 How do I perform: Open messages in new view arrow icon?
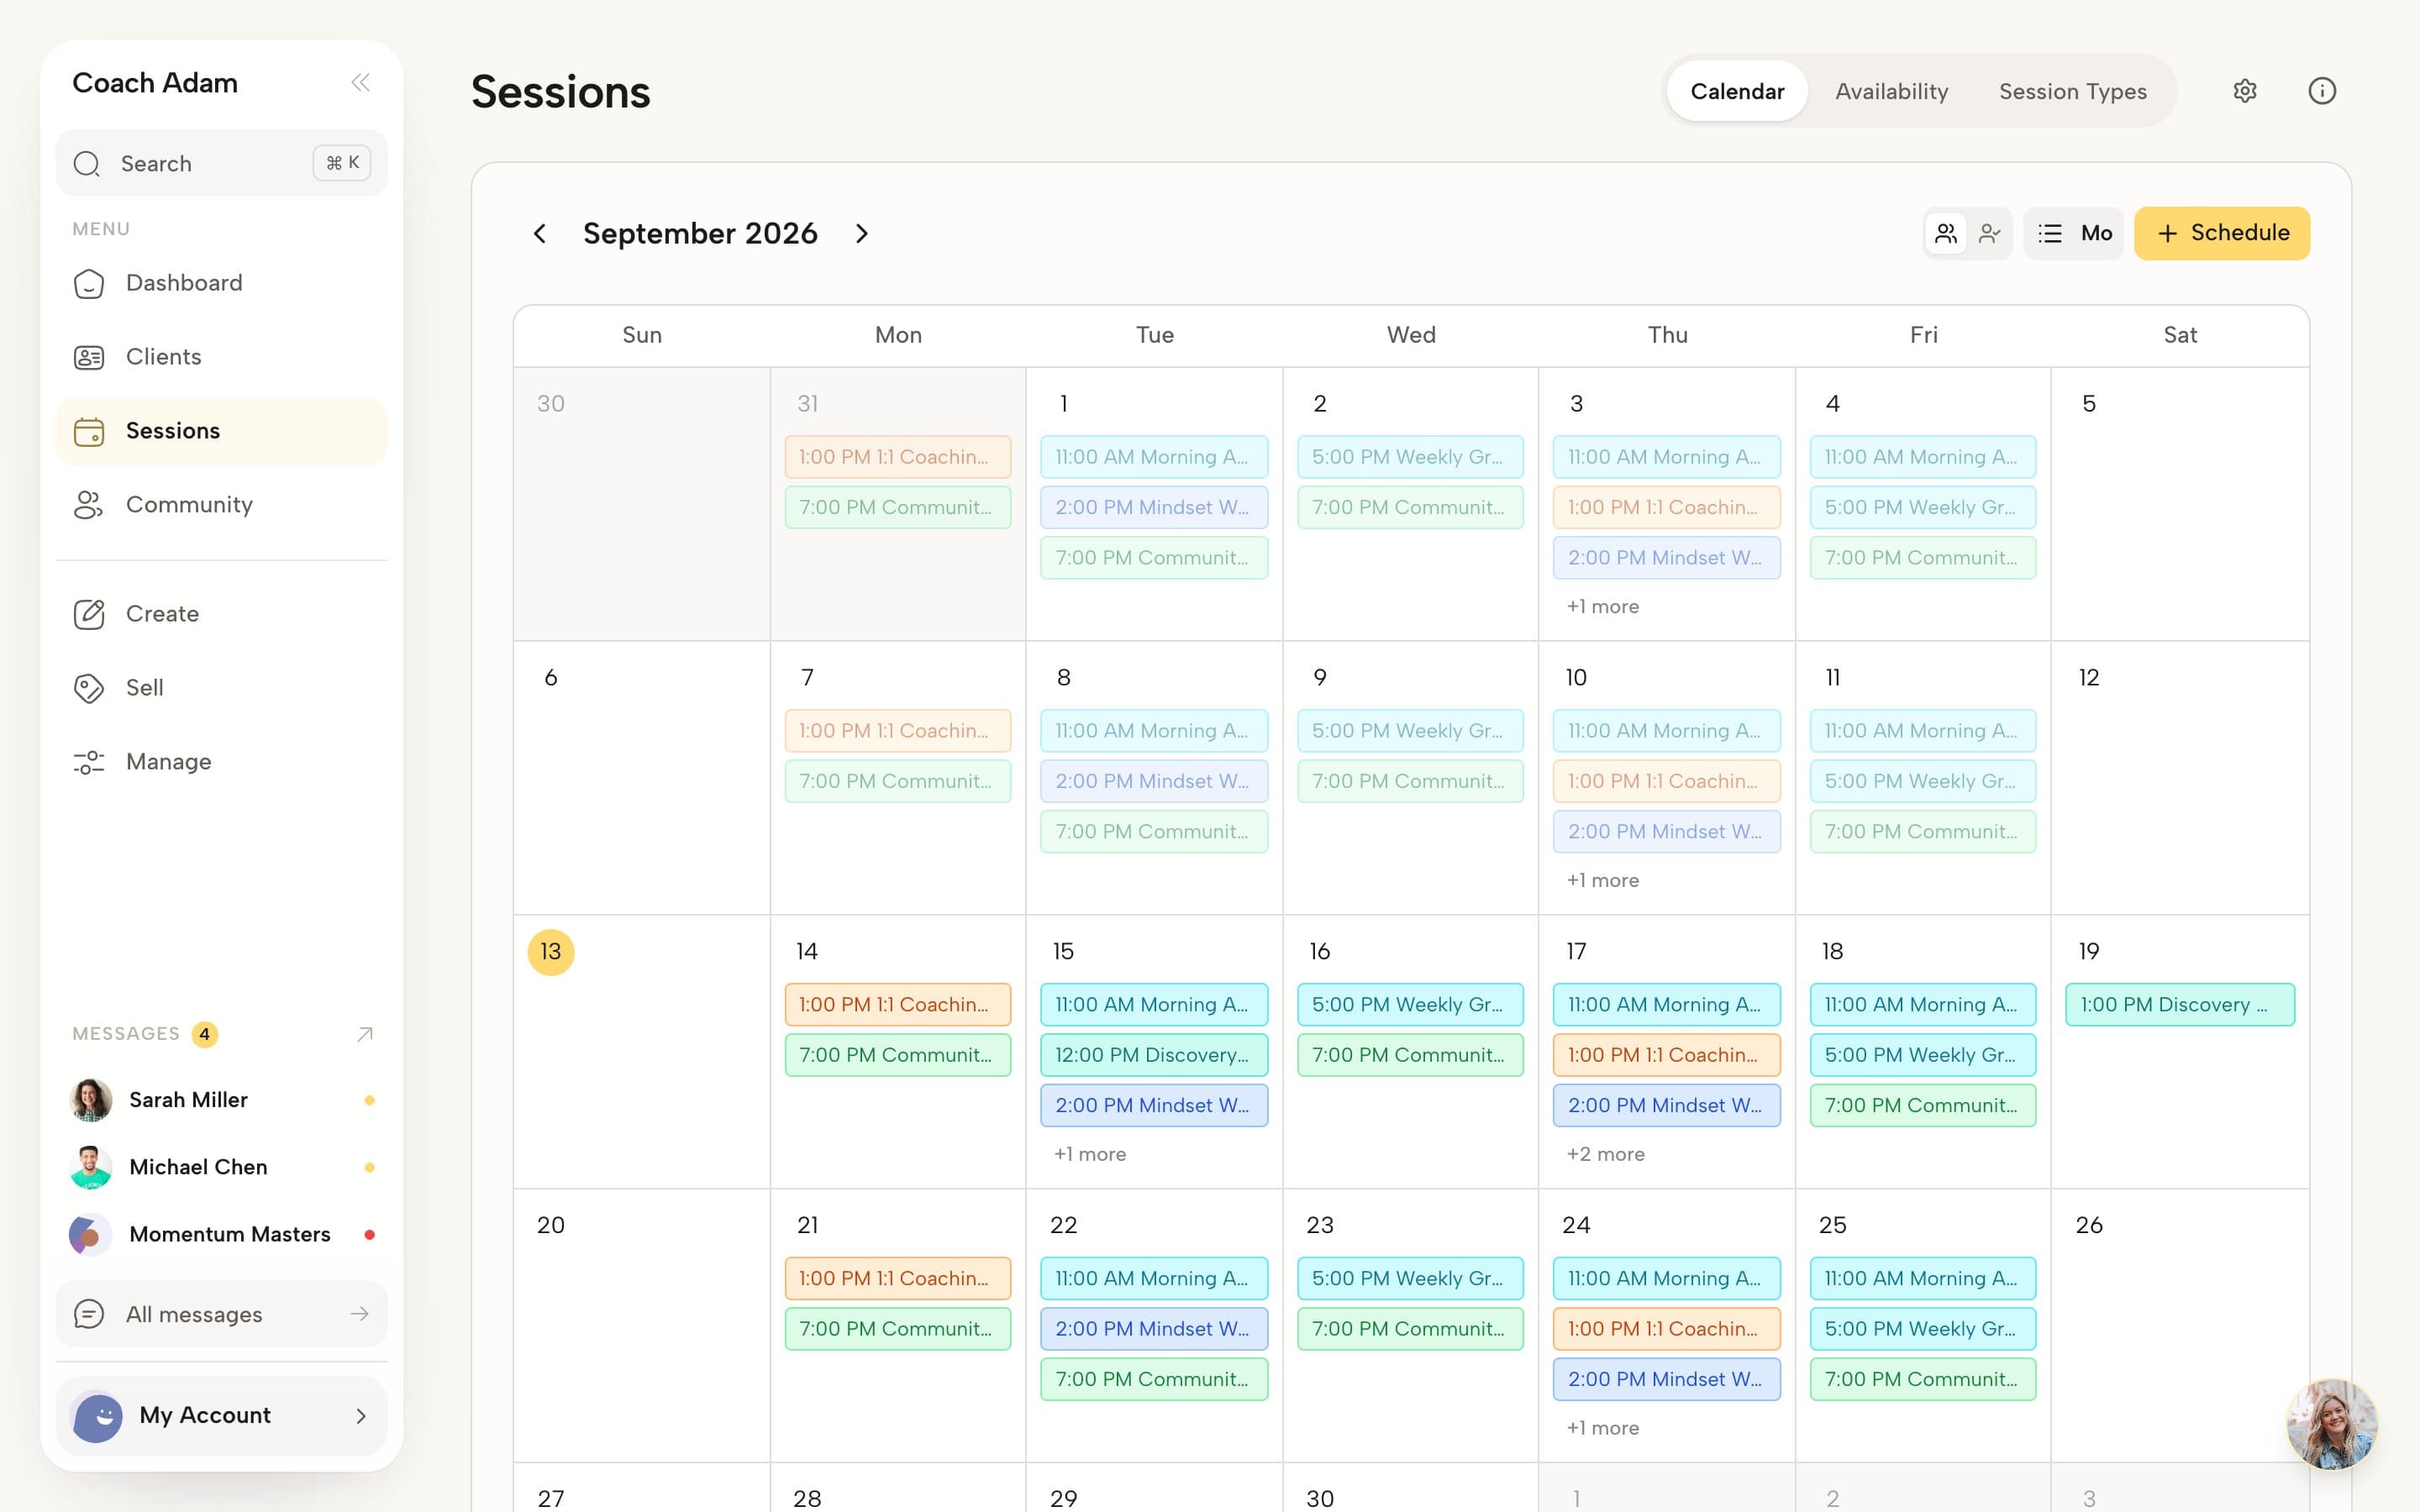[365, 1034]
